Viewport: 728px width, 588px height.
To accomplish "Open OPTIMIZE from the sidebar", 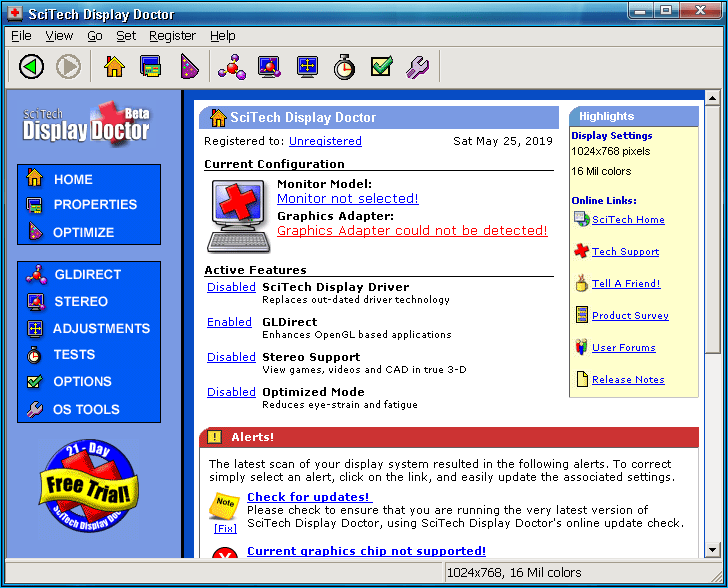I will (84, 232).
